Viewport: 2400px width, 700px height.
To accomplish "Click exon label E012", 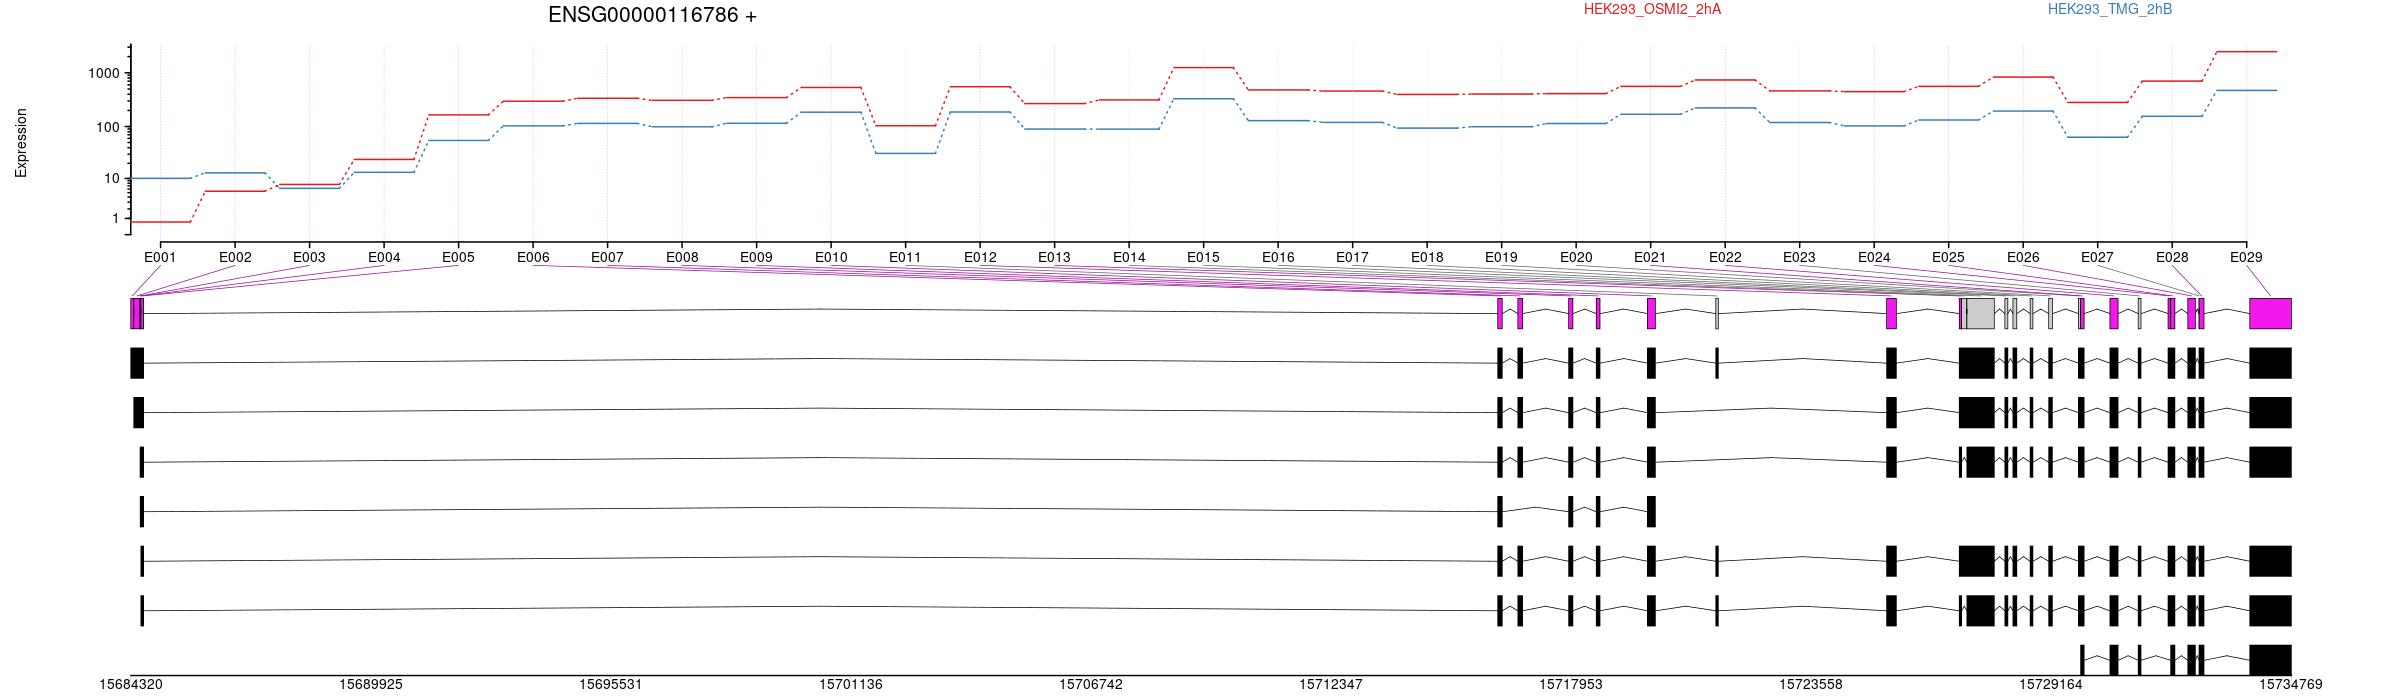I will [x=980, y=257].
